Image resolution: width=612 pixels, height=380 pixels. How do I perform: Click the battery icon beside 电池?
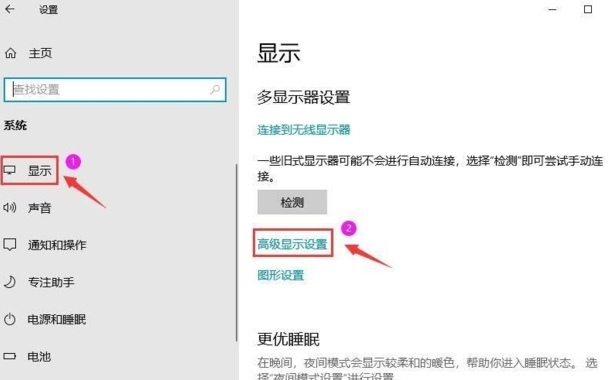[x=10, y=356]
